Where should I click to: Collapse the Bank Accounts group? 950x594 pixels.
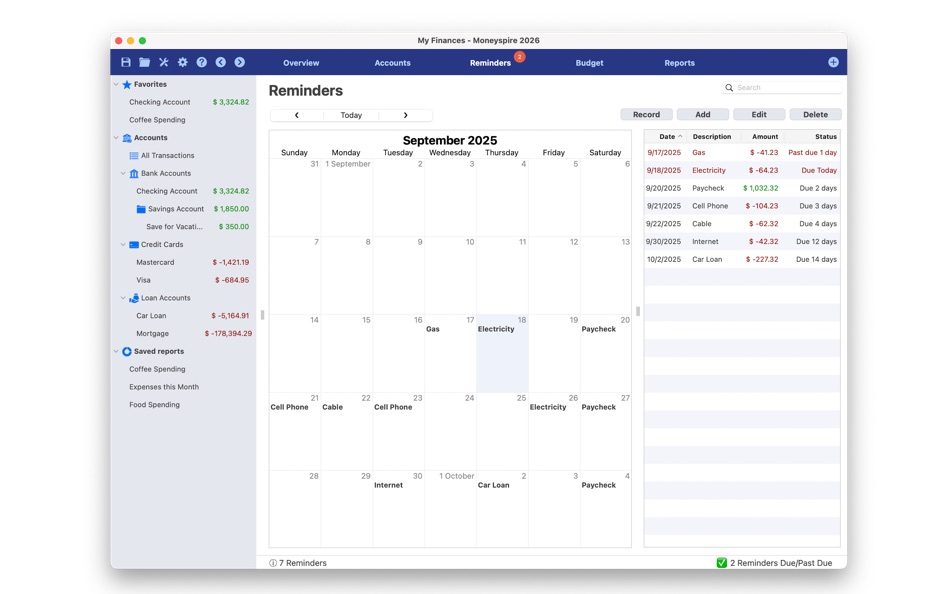123,173
